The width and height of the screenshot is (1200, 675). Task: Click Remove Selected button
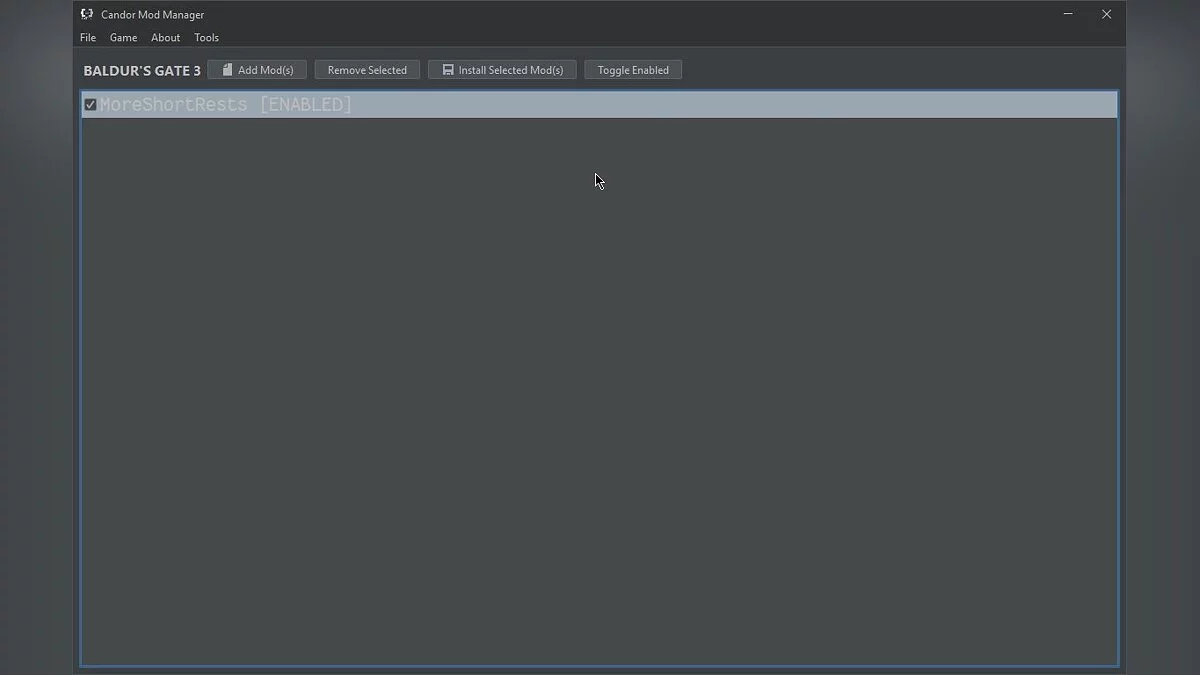click(x=367, y=70)
